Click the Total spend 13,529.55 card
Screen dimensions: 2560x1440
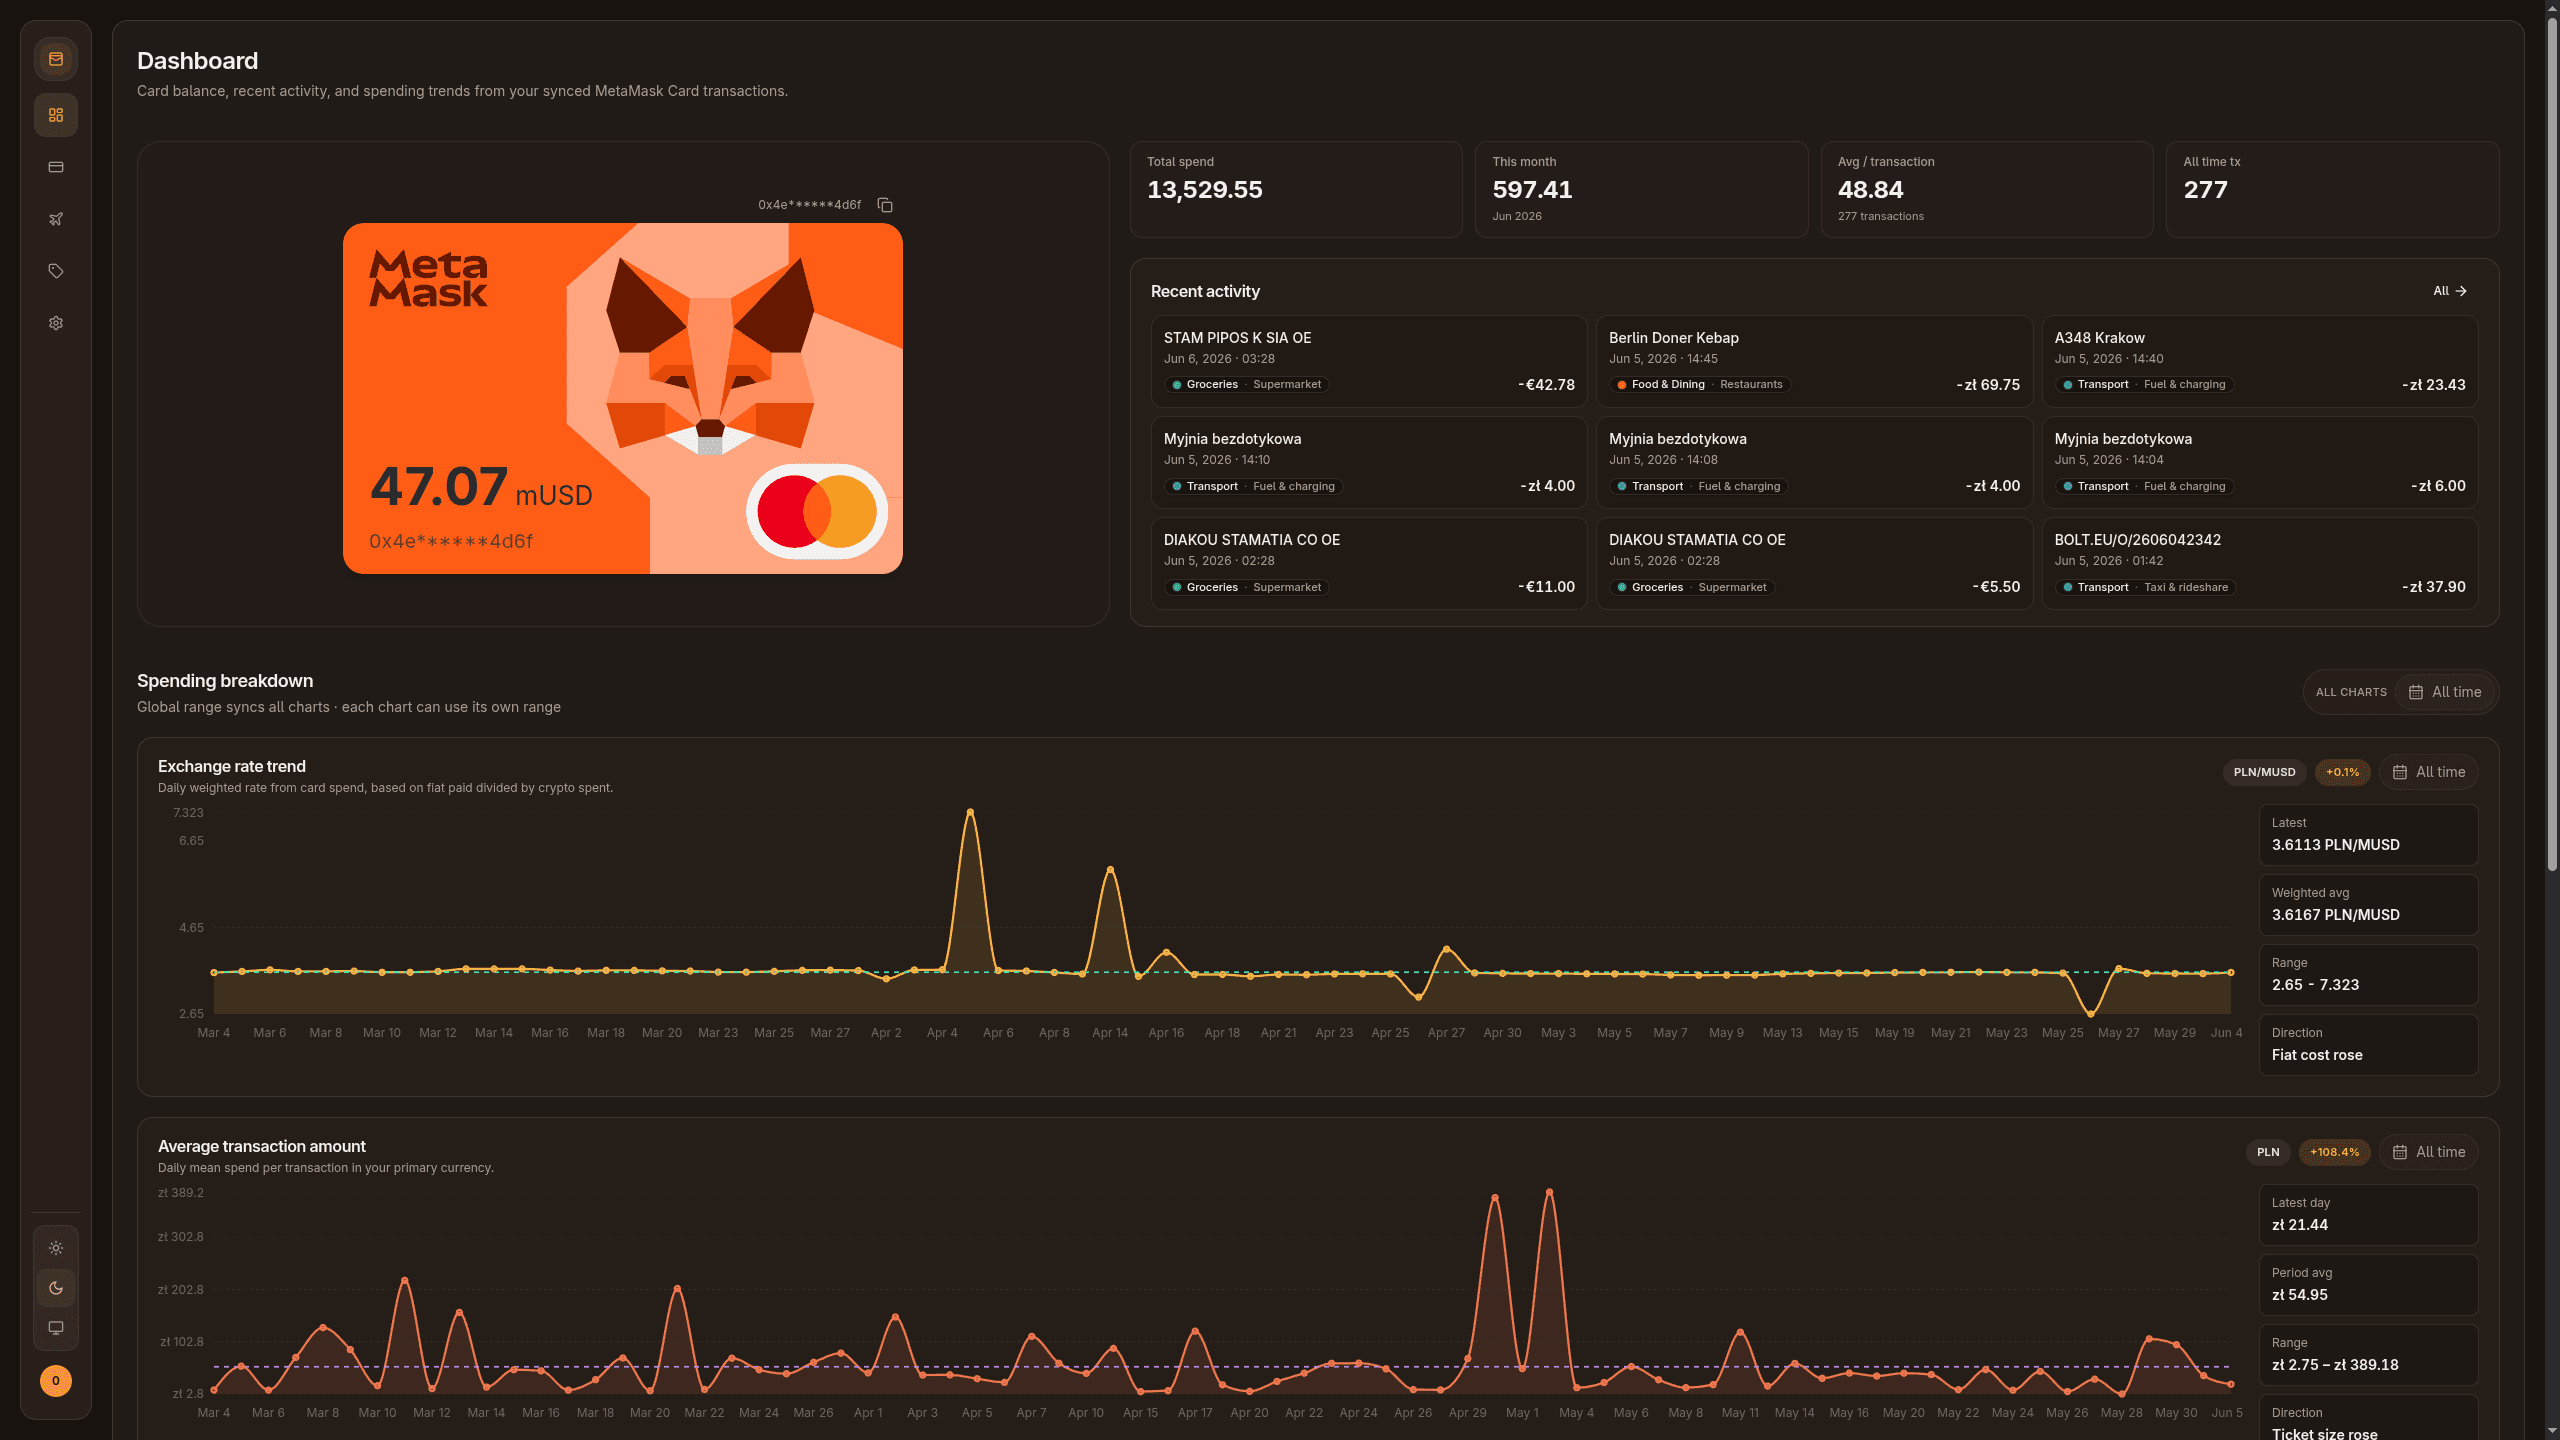pos(1296,189)
